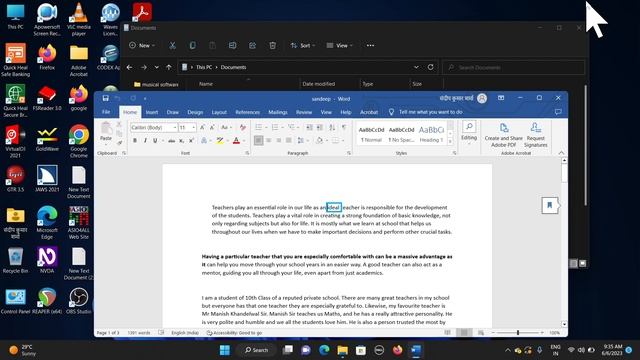Apply the Heading 1 style from the gallery
The height and width of the screenshot is (360, 640).
click(x=431, y=133)
